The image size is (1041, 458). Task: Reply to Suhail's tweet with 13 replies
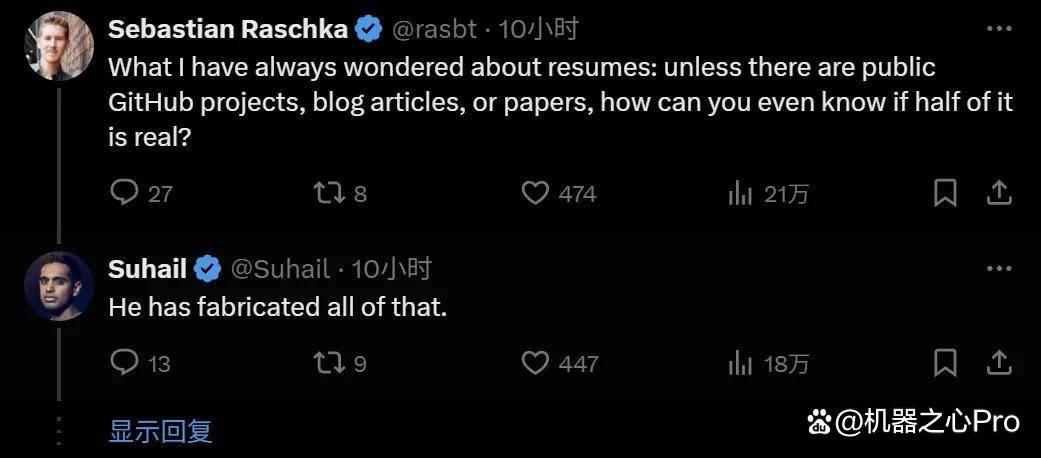pyautogui.click(x=123, y=363)
